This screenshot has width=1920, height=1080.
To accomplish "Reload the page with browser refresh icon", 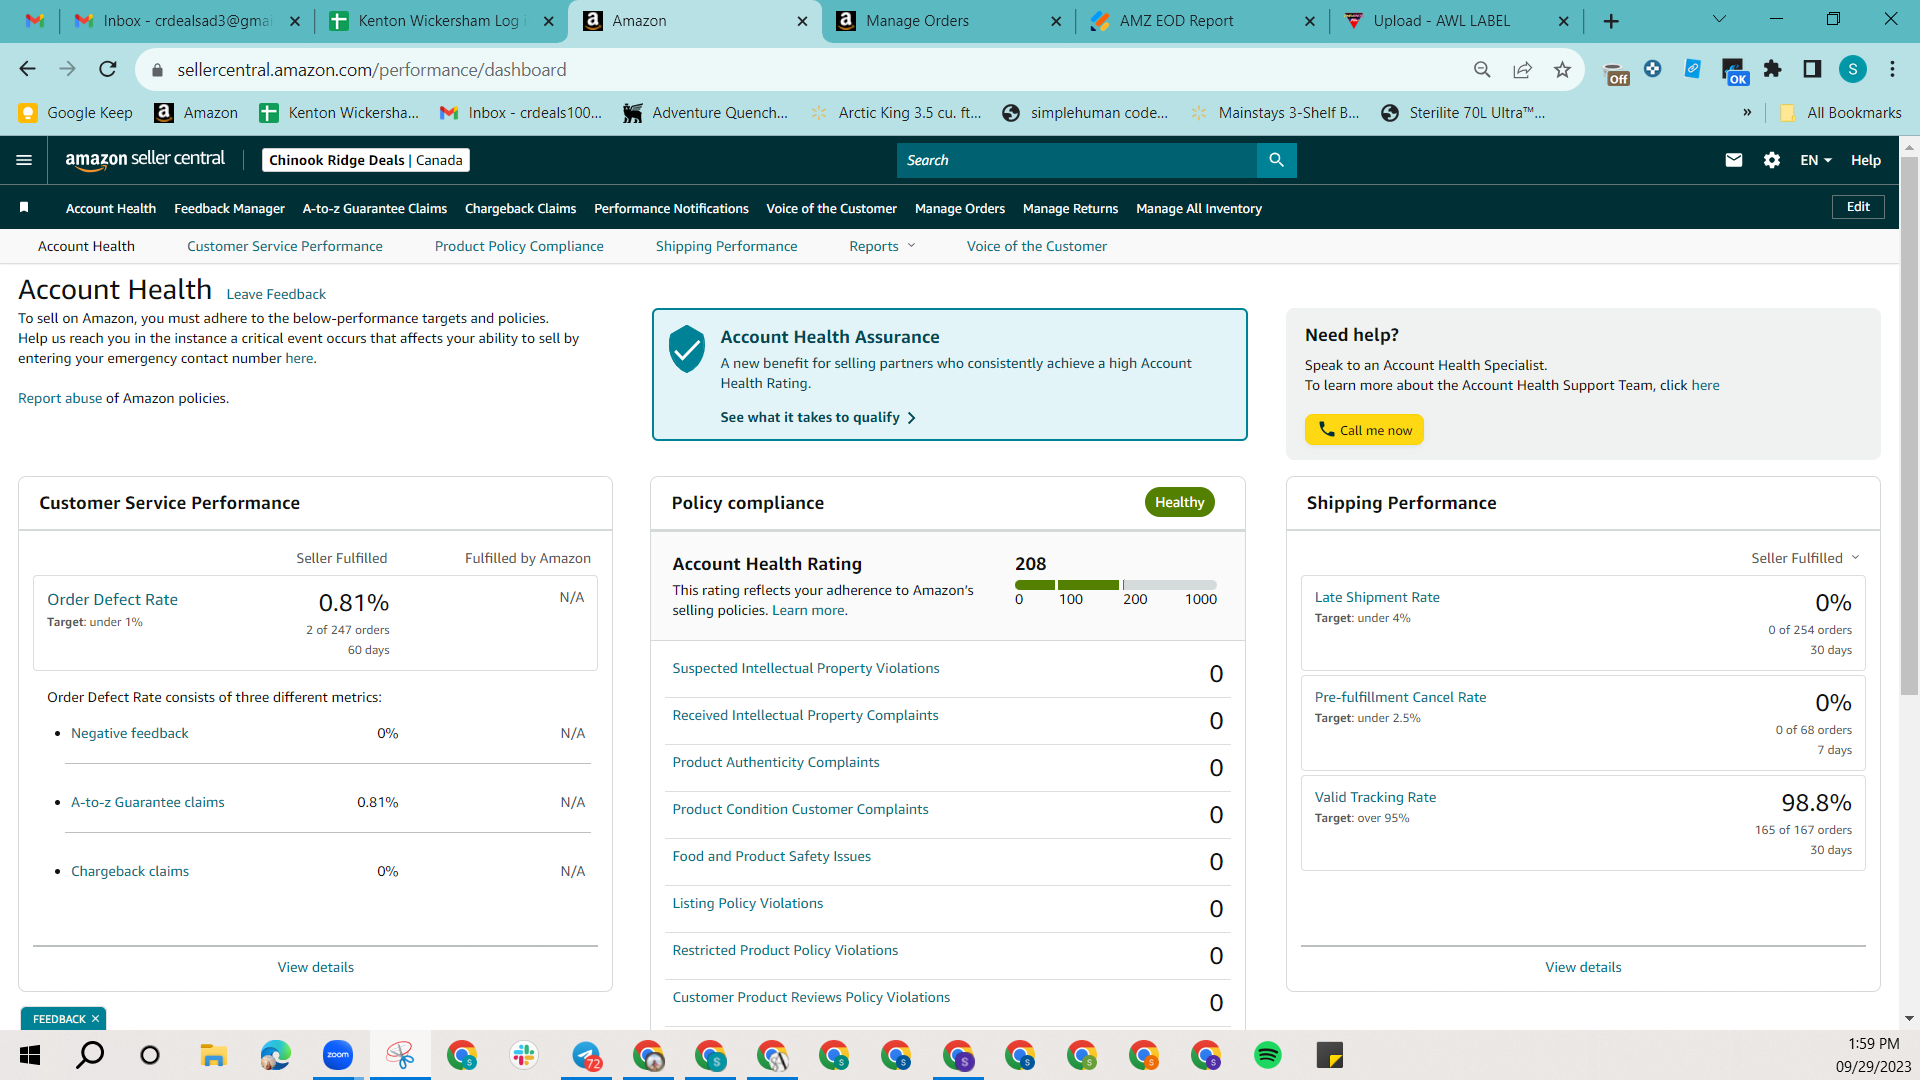I will [x=108, y=69].
